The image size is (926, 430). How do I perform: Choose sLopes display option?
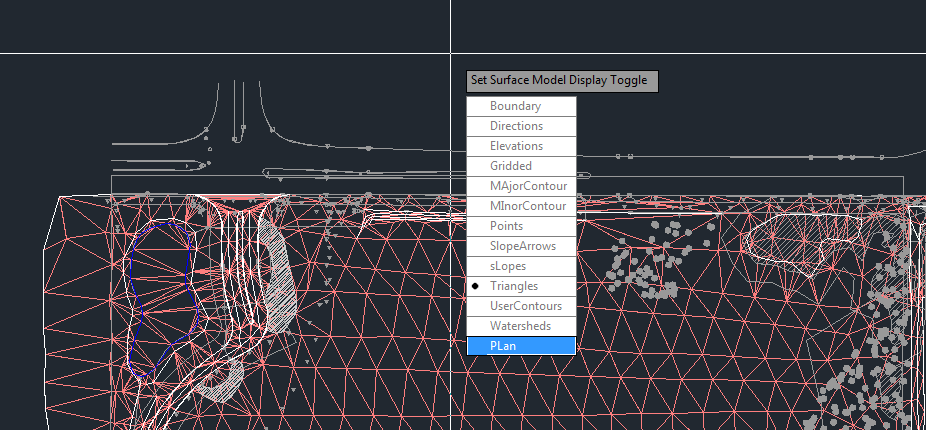(521, 266)
